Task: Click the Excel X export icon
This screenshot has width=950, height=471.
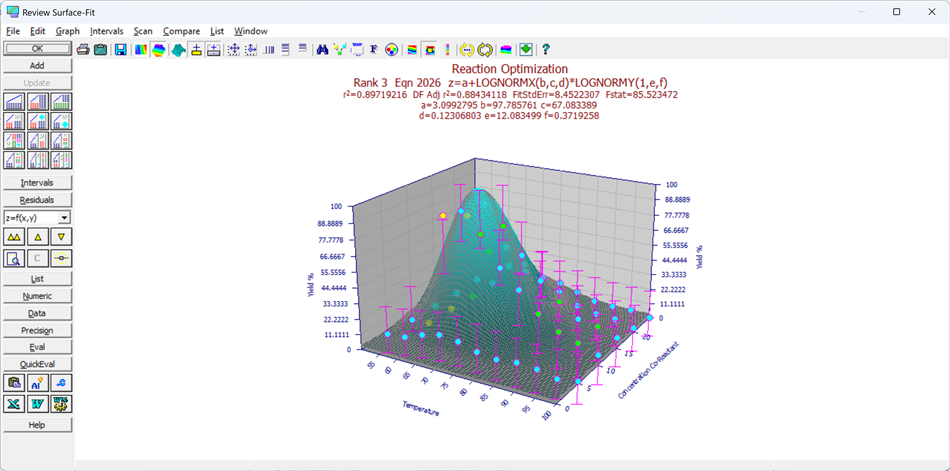Action: (14, 403)
